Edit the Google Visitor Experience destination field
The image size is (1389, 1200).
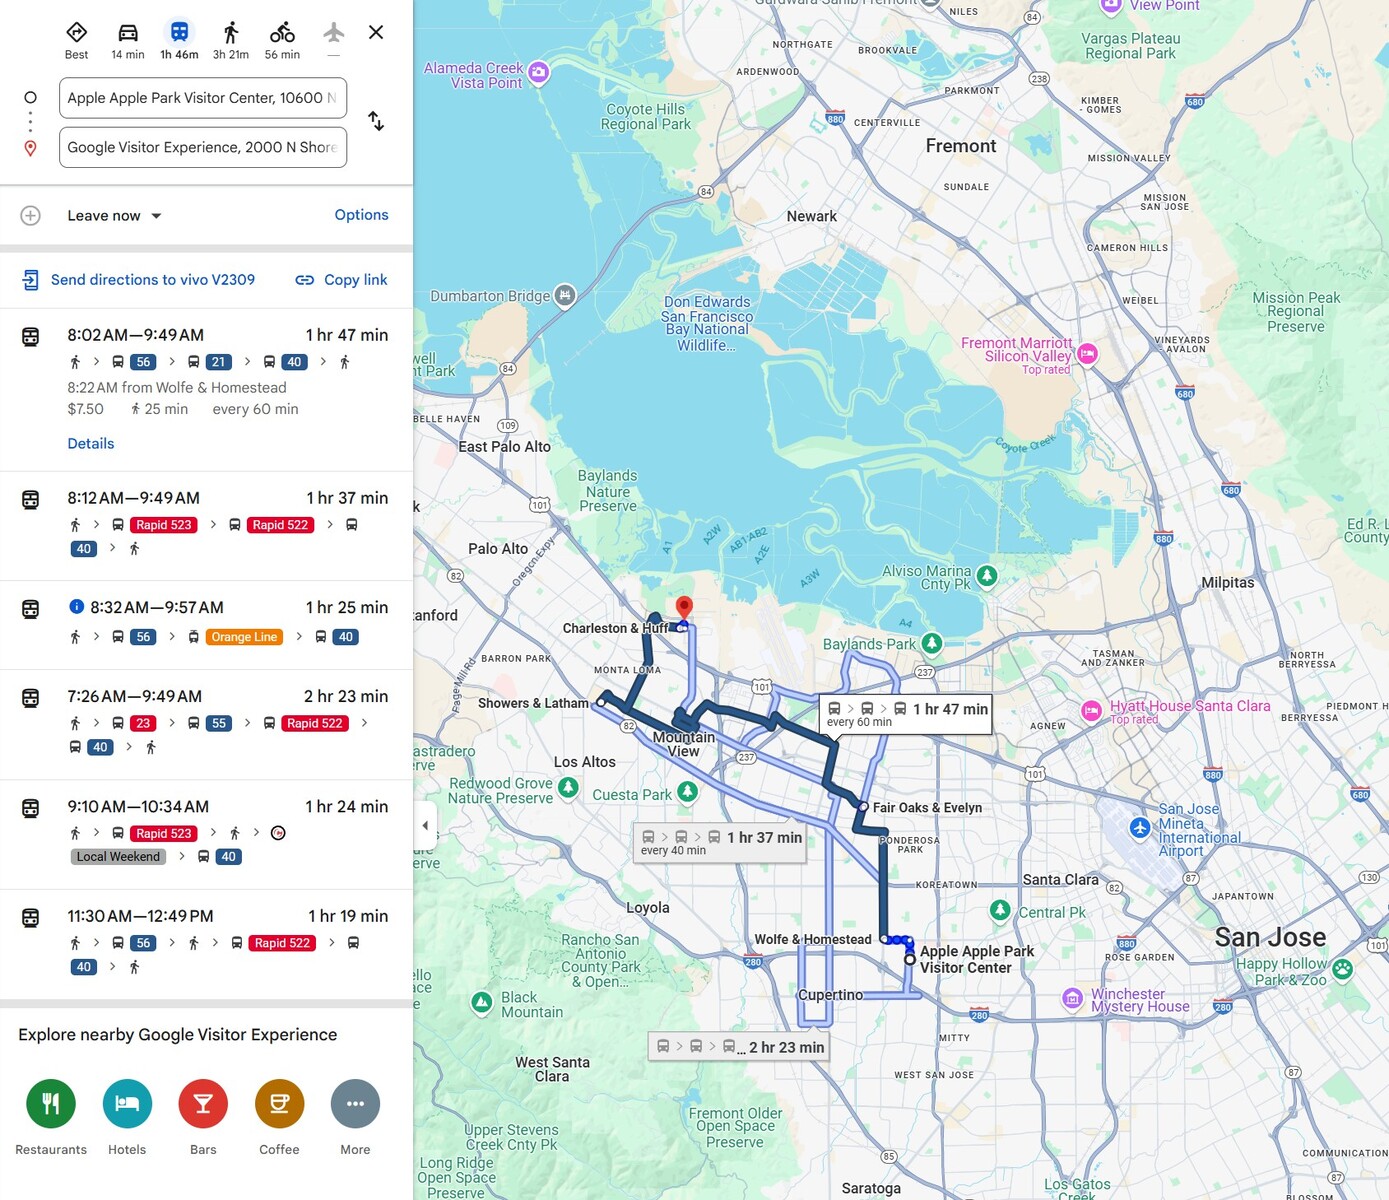click(x=203, y=147)
